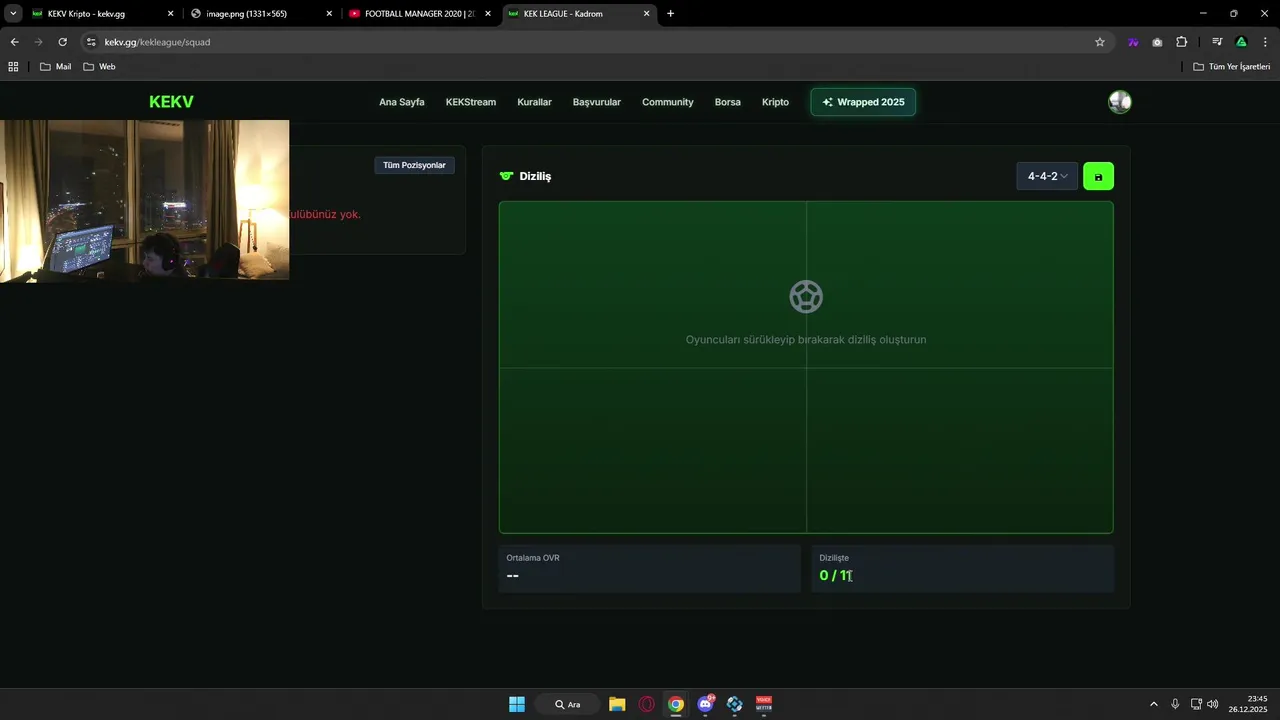This screenshot has width=1280, height=720.
Task: Reload the current page
Action: [x=62, y=42]
